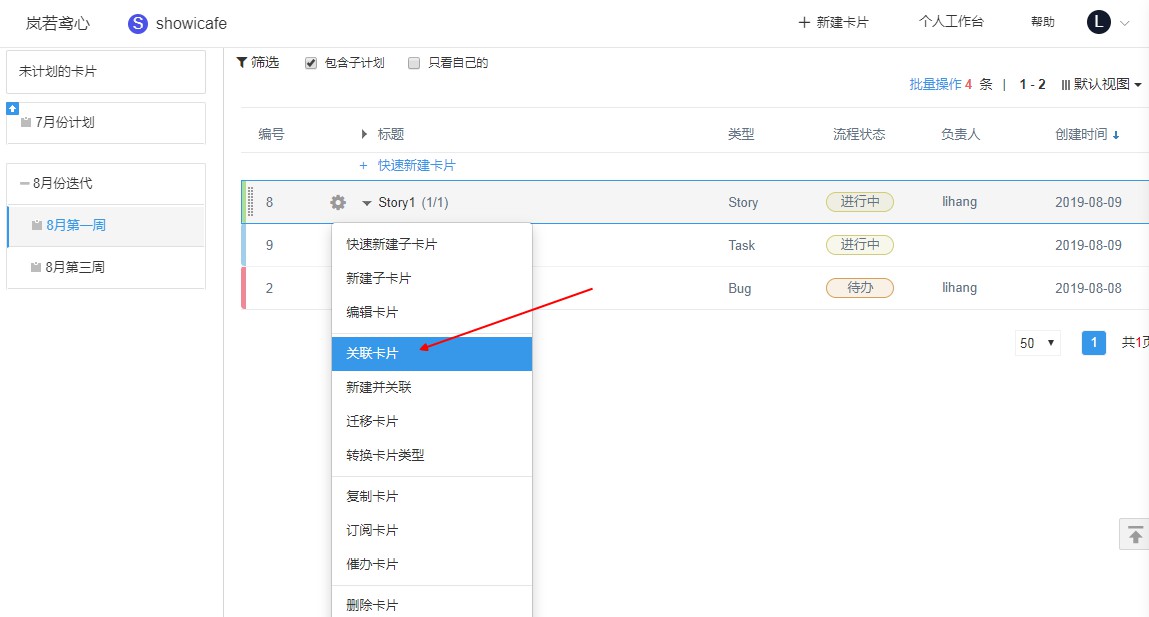The width and height of the screenshot is (1149, 617).
Task: Open the 默认视图 view dropdown
Action: tap(1101, 85)
